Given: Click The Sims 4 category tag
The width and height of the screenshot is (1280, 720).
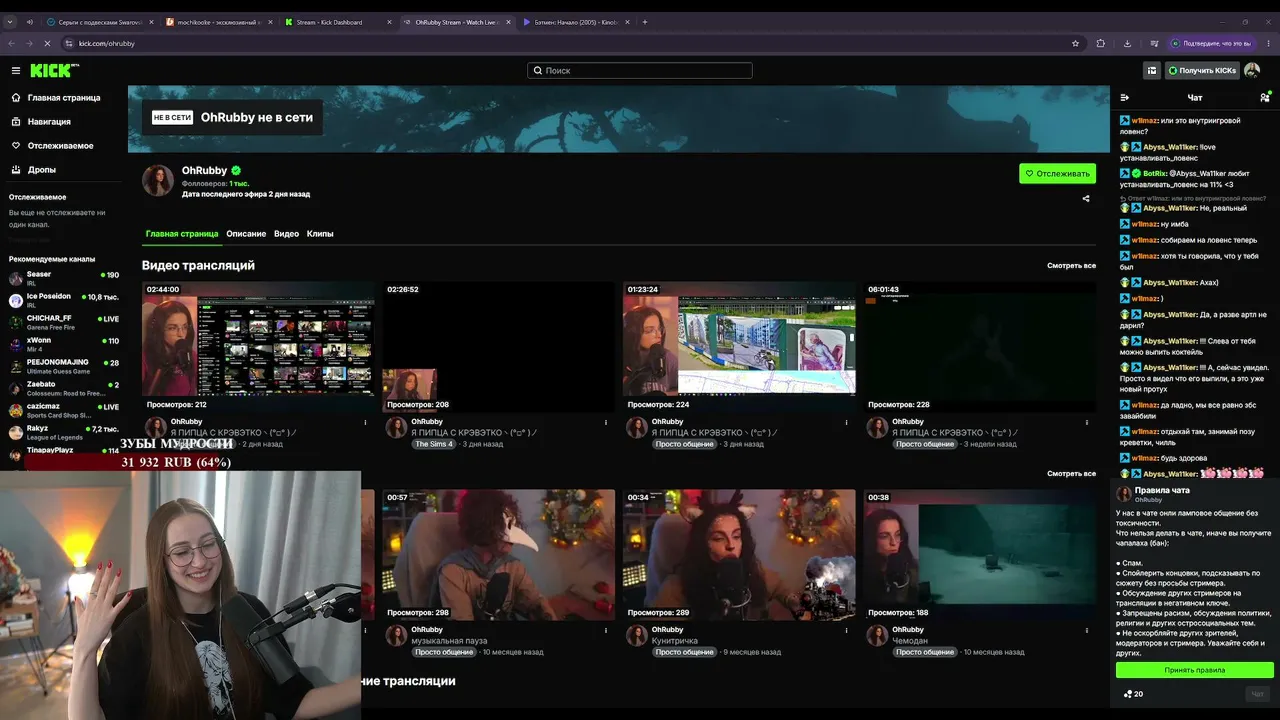Looking at the screenshot, I should pyautogui.click(x=434, y=444).
